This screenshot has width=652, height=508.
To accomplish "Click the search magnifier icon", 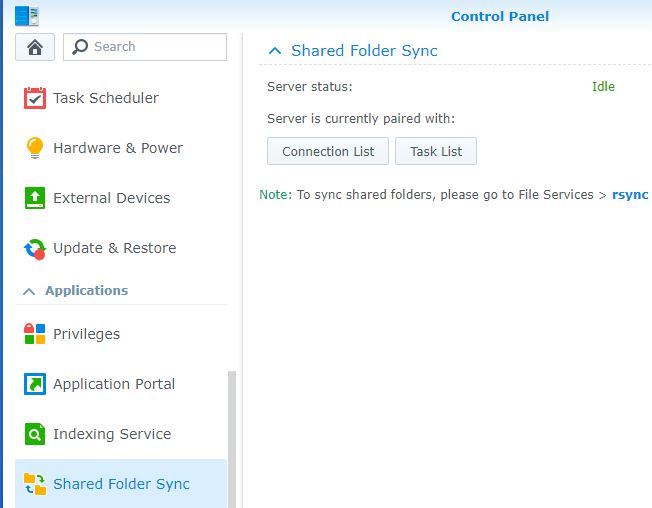I will tap(80, 47).
